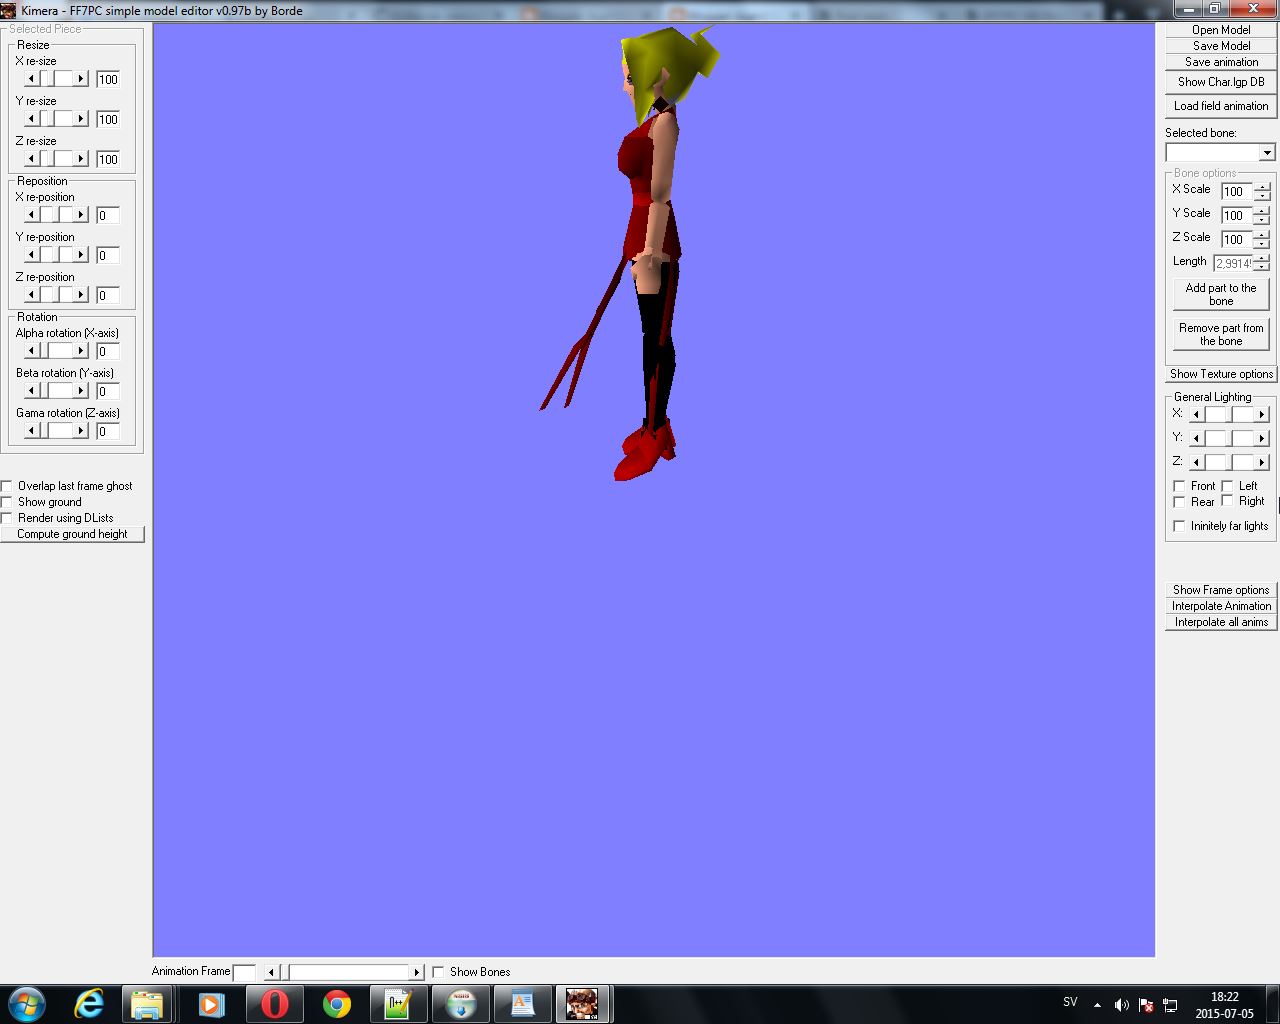Open the Windows Start menu
1280x1024 pixels.
point(26,1003)
